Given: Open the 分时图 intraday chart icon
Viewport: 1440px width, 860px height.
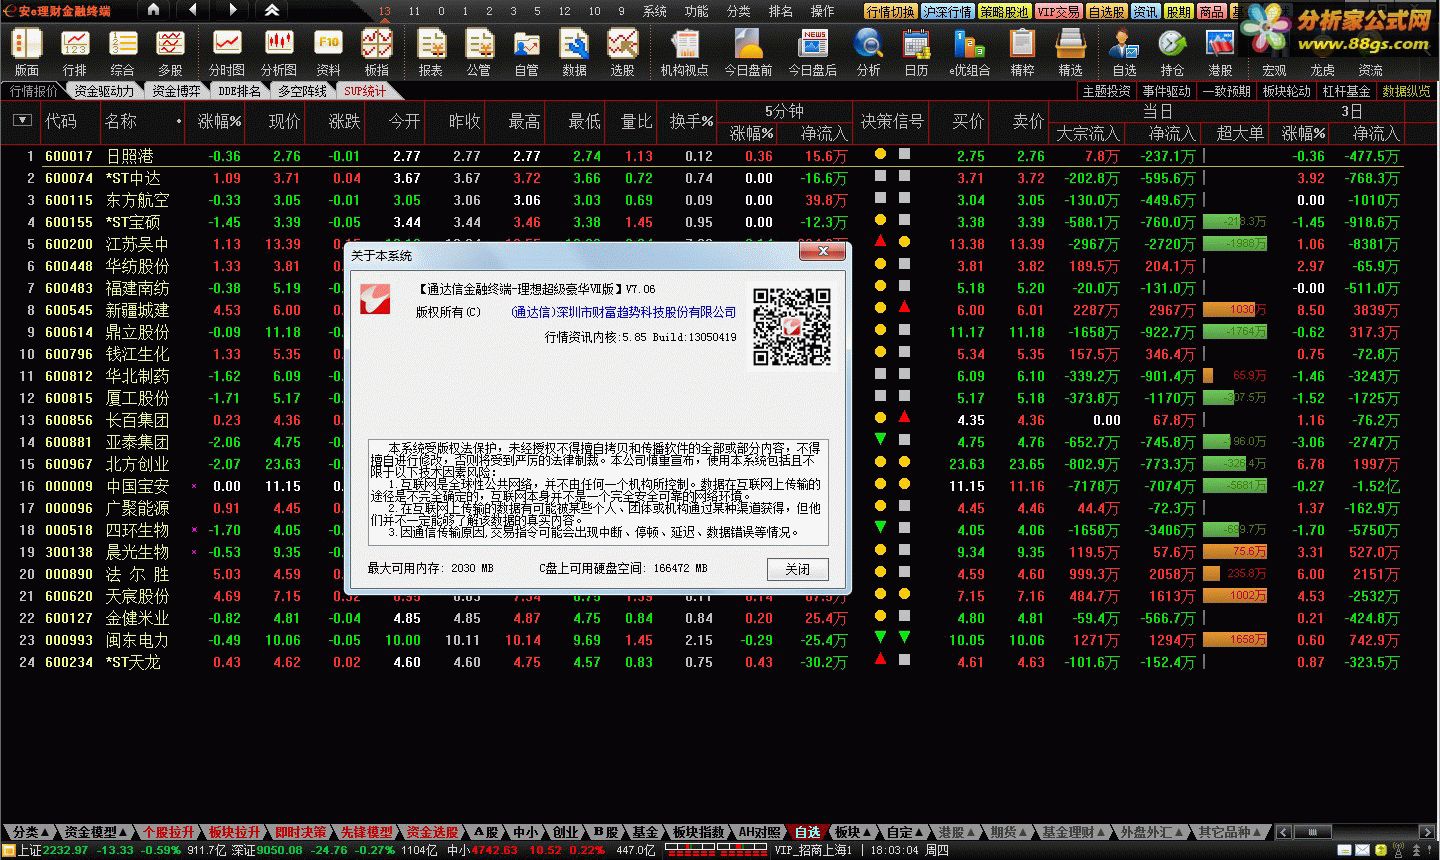Looking at the screenshot, I should coord(227,52).
